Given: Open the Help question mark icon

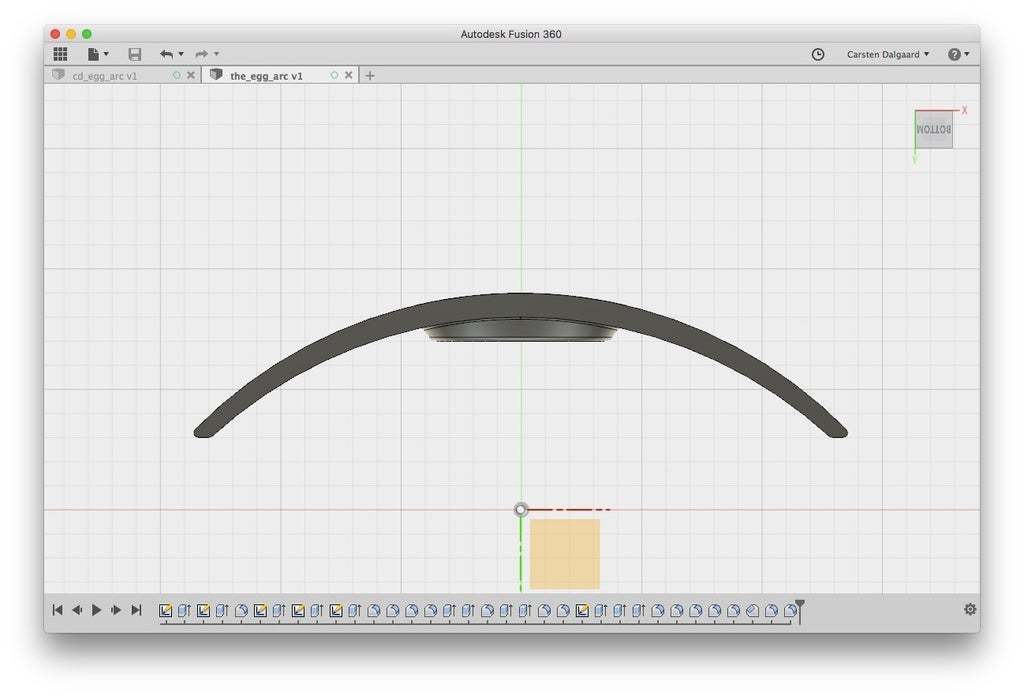Looking at the screenshot, I should tap(954, 54).
